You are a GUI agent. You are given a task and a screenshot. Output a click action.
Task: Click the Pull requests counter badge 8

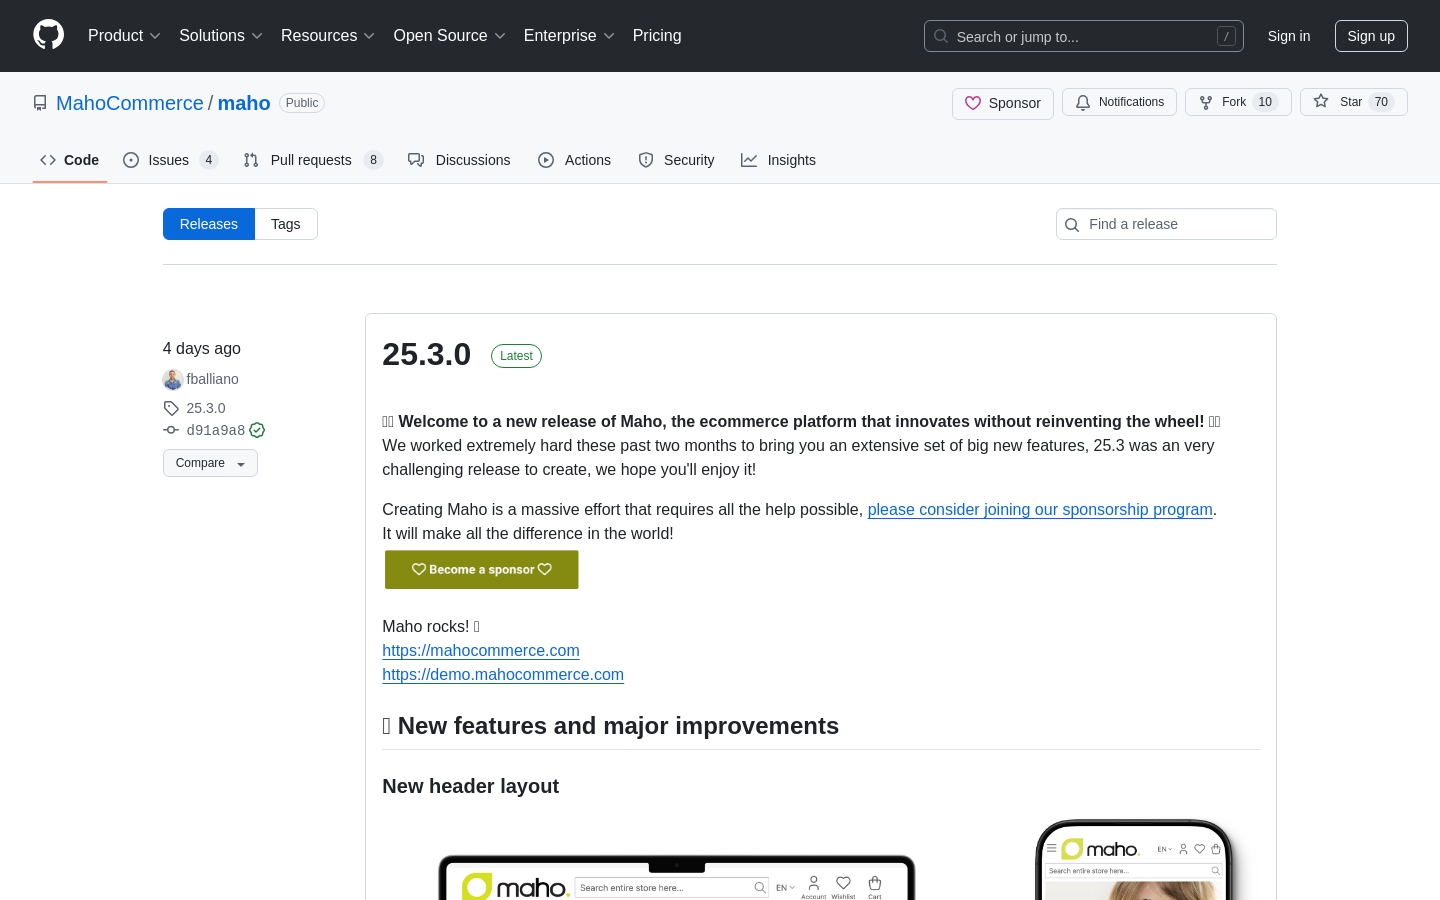(374, 160)
